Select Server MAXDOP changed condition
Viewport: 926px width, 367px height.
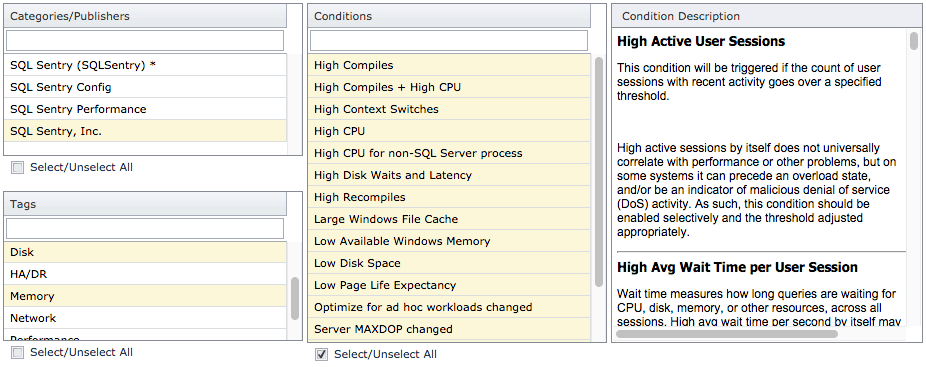point(449,329)
